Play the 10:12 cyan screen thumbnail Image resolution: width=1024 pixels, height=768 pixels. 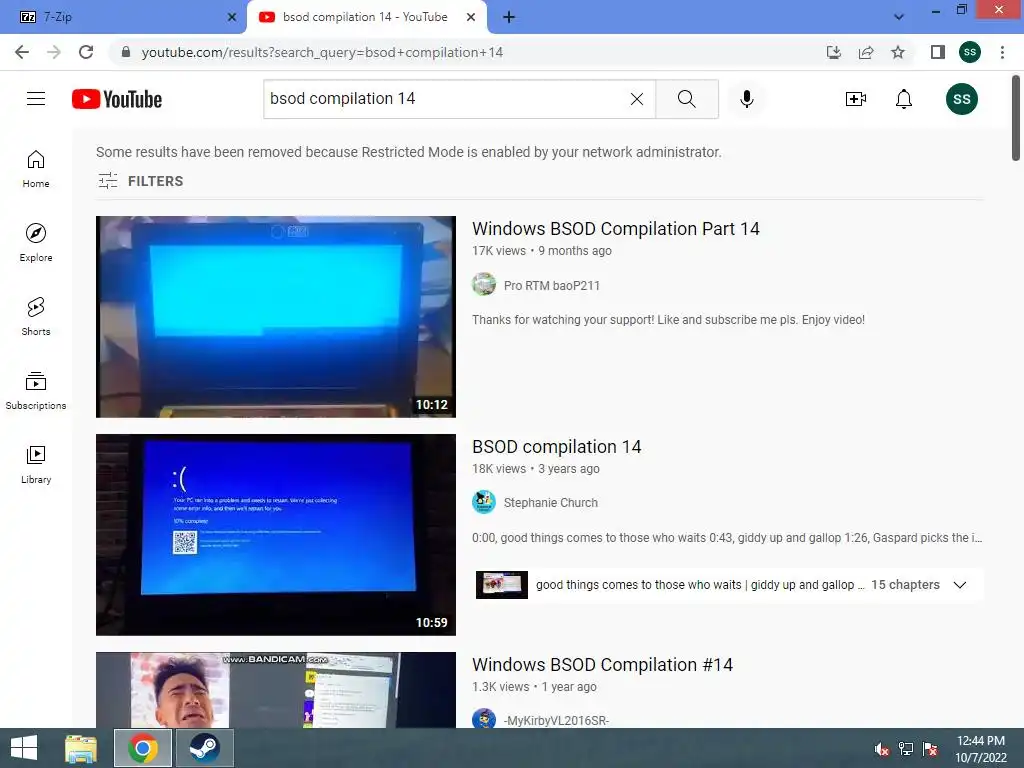276,317
